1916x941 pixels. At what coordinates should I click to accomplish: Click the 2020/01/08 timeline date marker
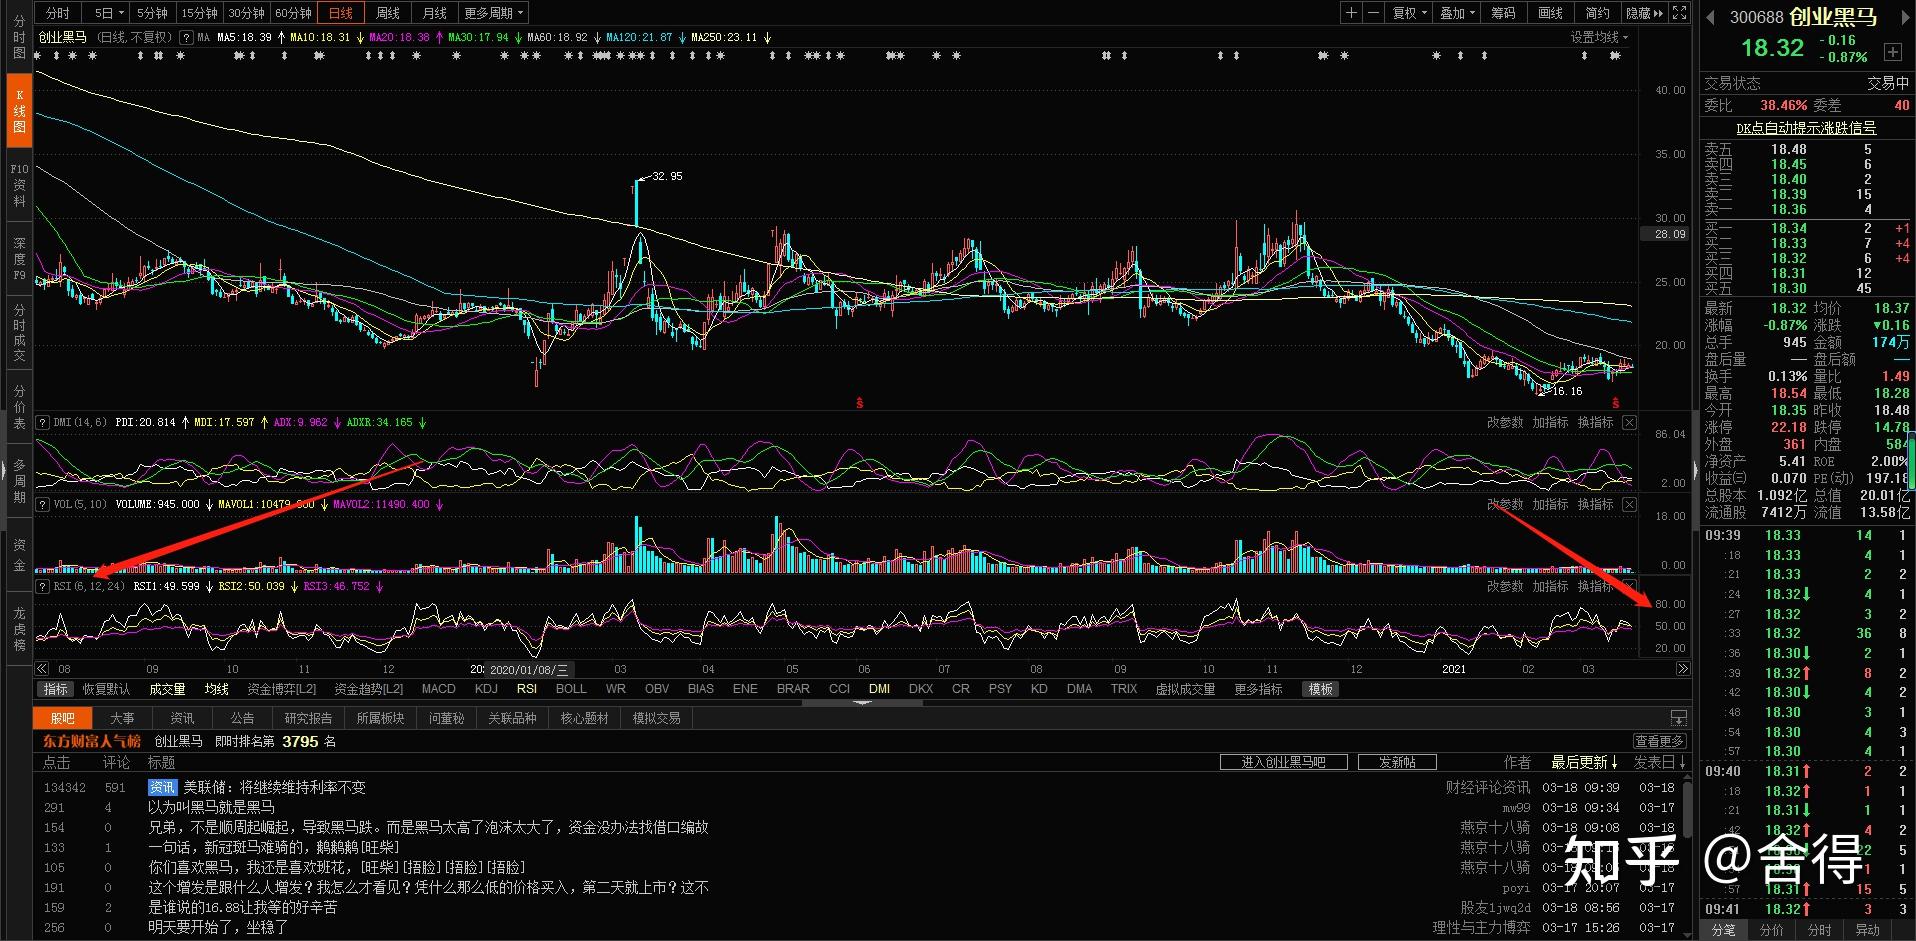[x=529, y=669]
